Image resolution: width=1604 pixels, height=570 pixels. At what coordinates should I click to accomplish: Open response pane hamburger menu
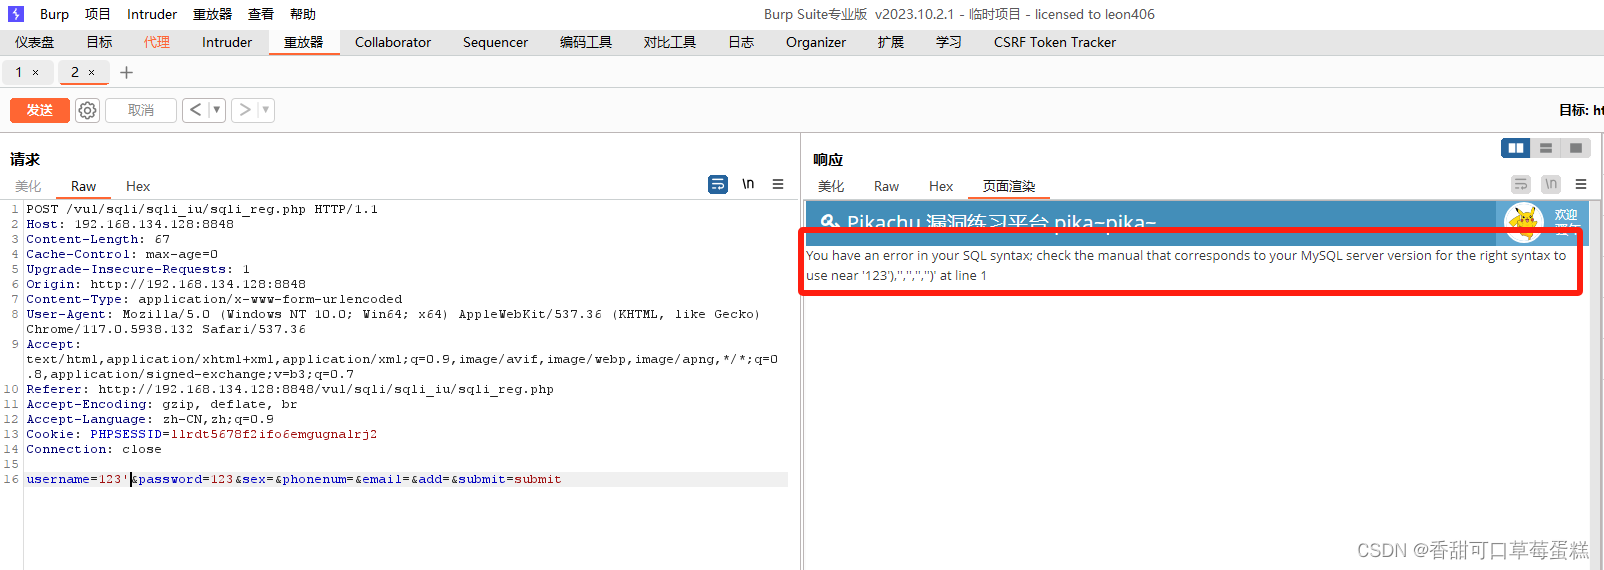pos(1581,185)
